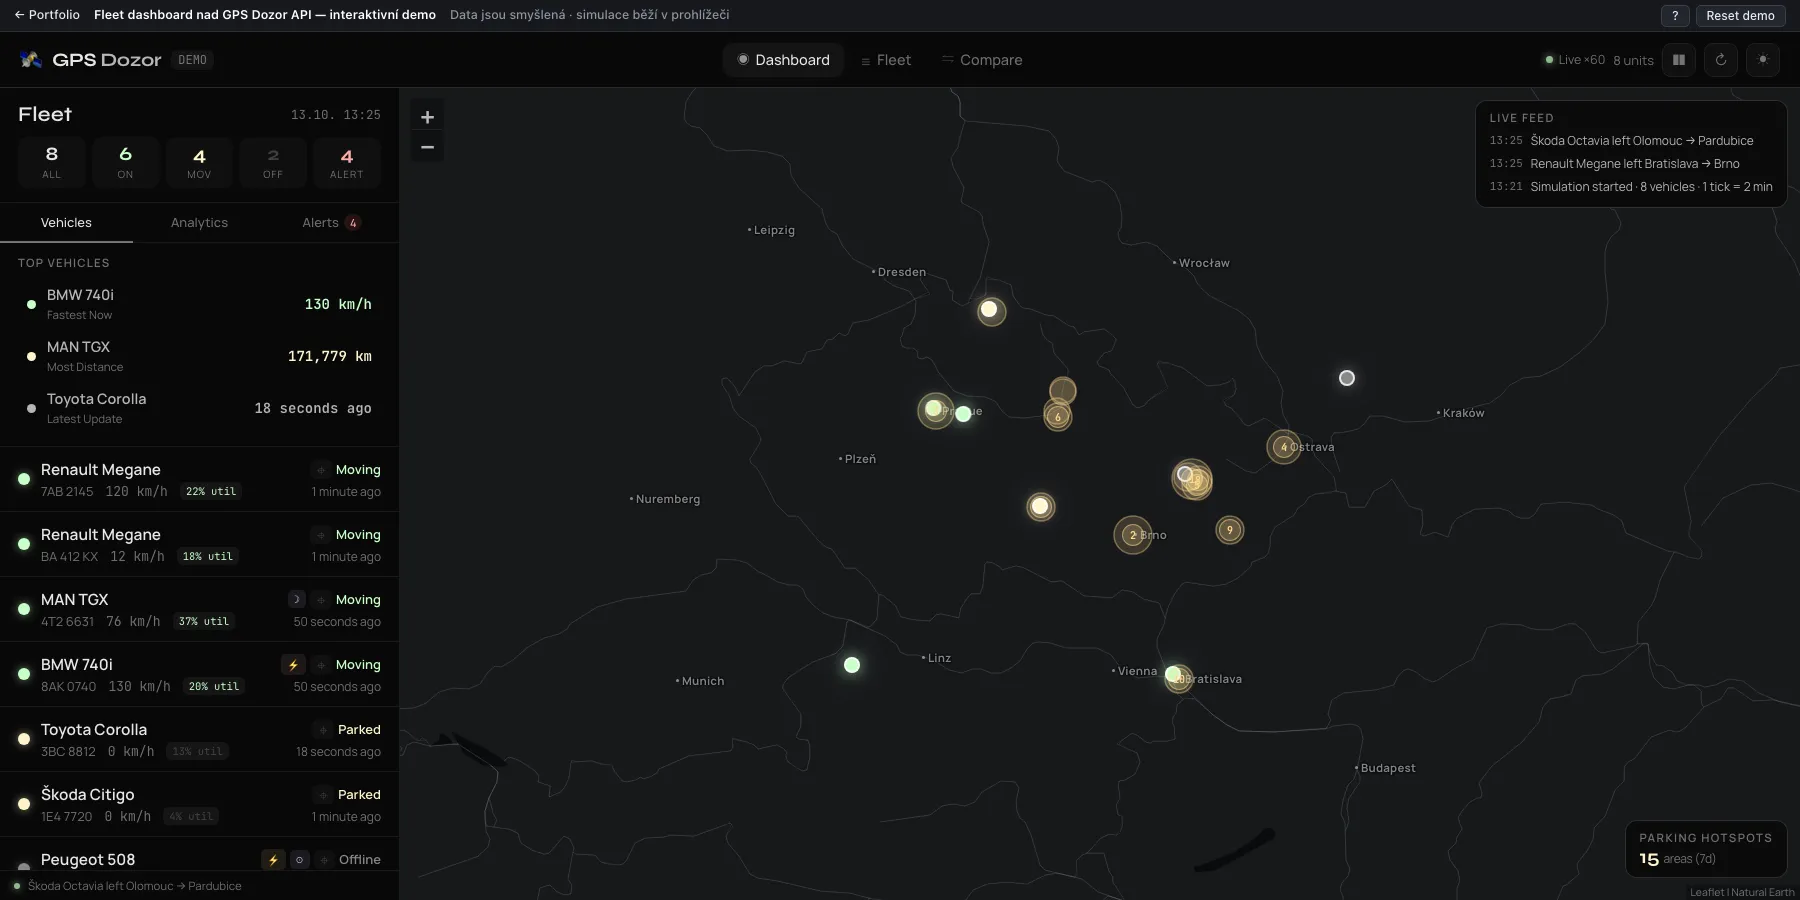Open the cluster marker labeled 9
1800x900 pixels.
[x=1230, y=530]
